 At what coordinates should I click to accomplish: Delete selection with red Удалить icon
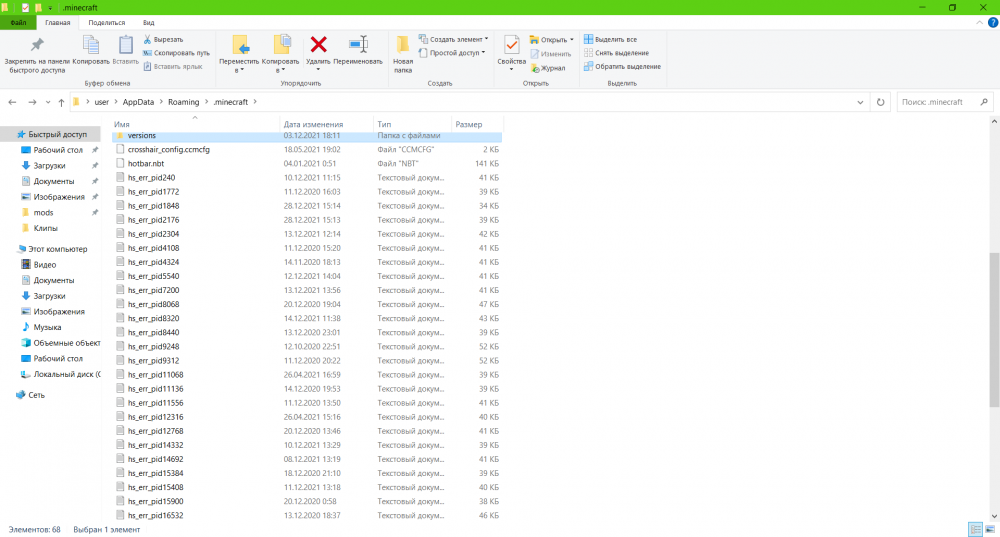[x=318, y=52]
